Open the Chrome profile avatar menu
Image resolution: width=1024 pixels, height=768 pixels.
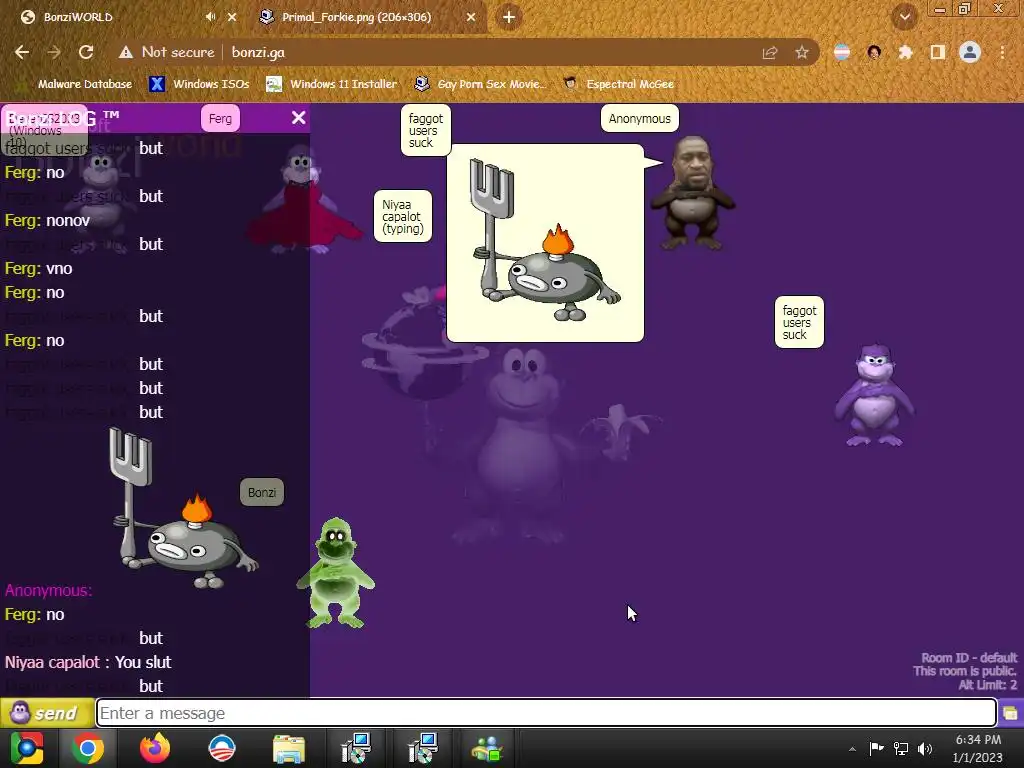click(x=970, y=52)
